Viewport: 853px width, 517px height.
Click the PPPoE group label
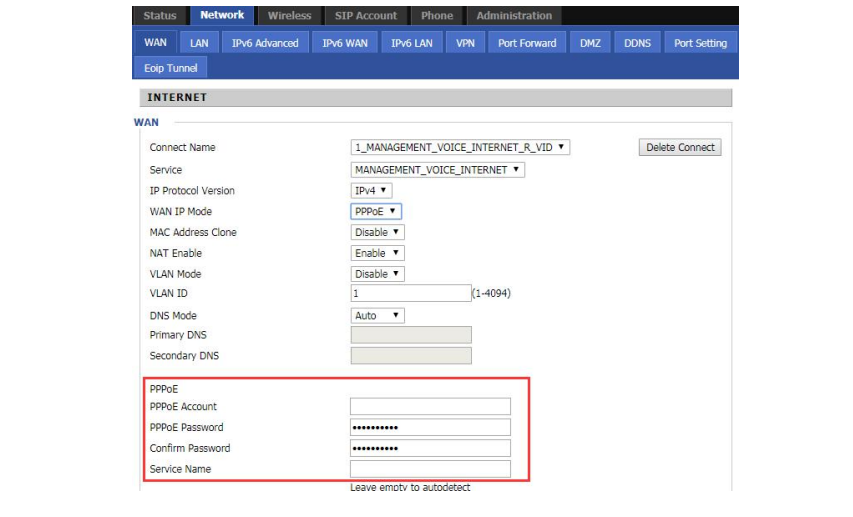tap(164, 389)
